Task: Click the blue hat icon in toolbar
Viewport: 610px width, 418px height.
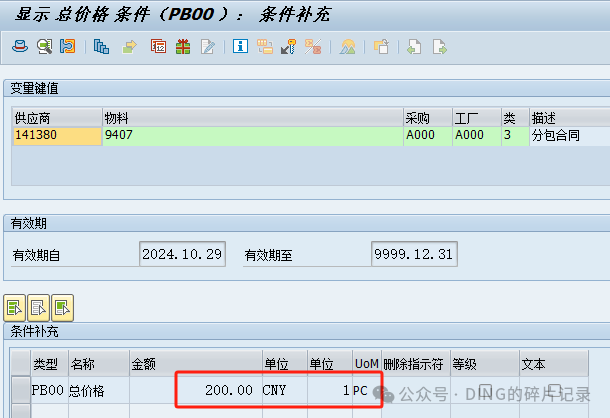Action: (x=20, y=46)
